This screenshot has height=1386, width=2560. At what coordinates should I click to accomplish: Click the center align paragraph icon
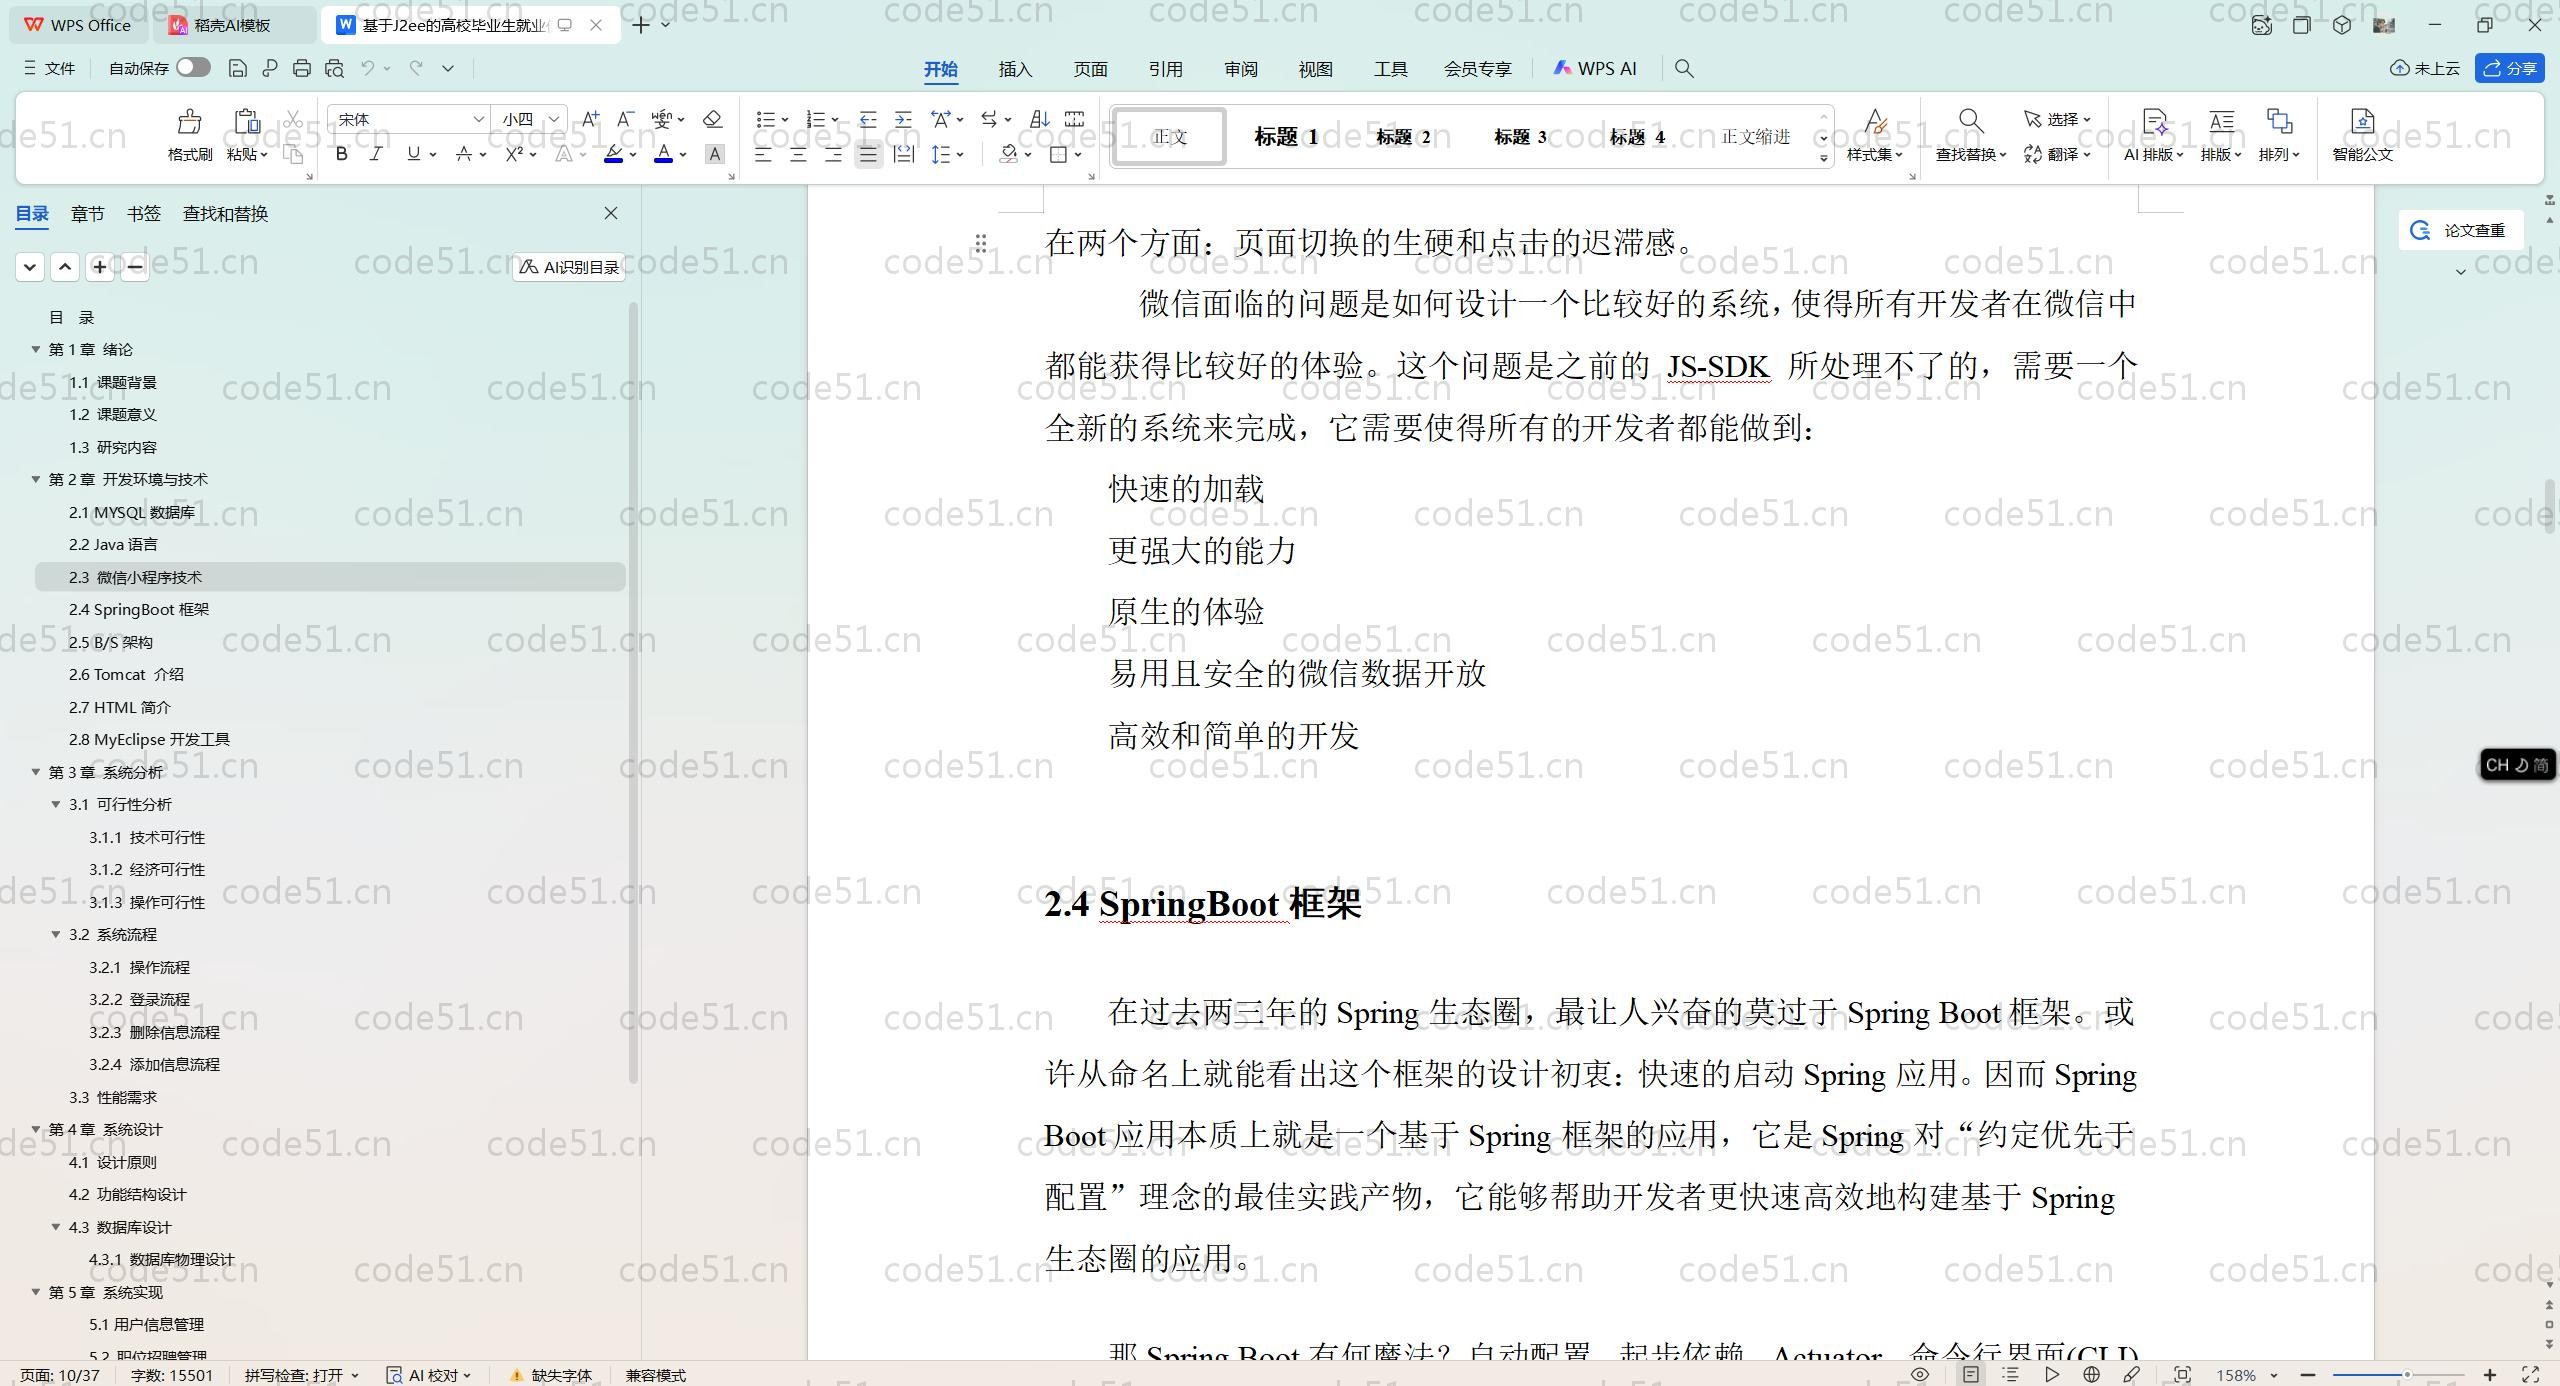click(x=798, y=154)
